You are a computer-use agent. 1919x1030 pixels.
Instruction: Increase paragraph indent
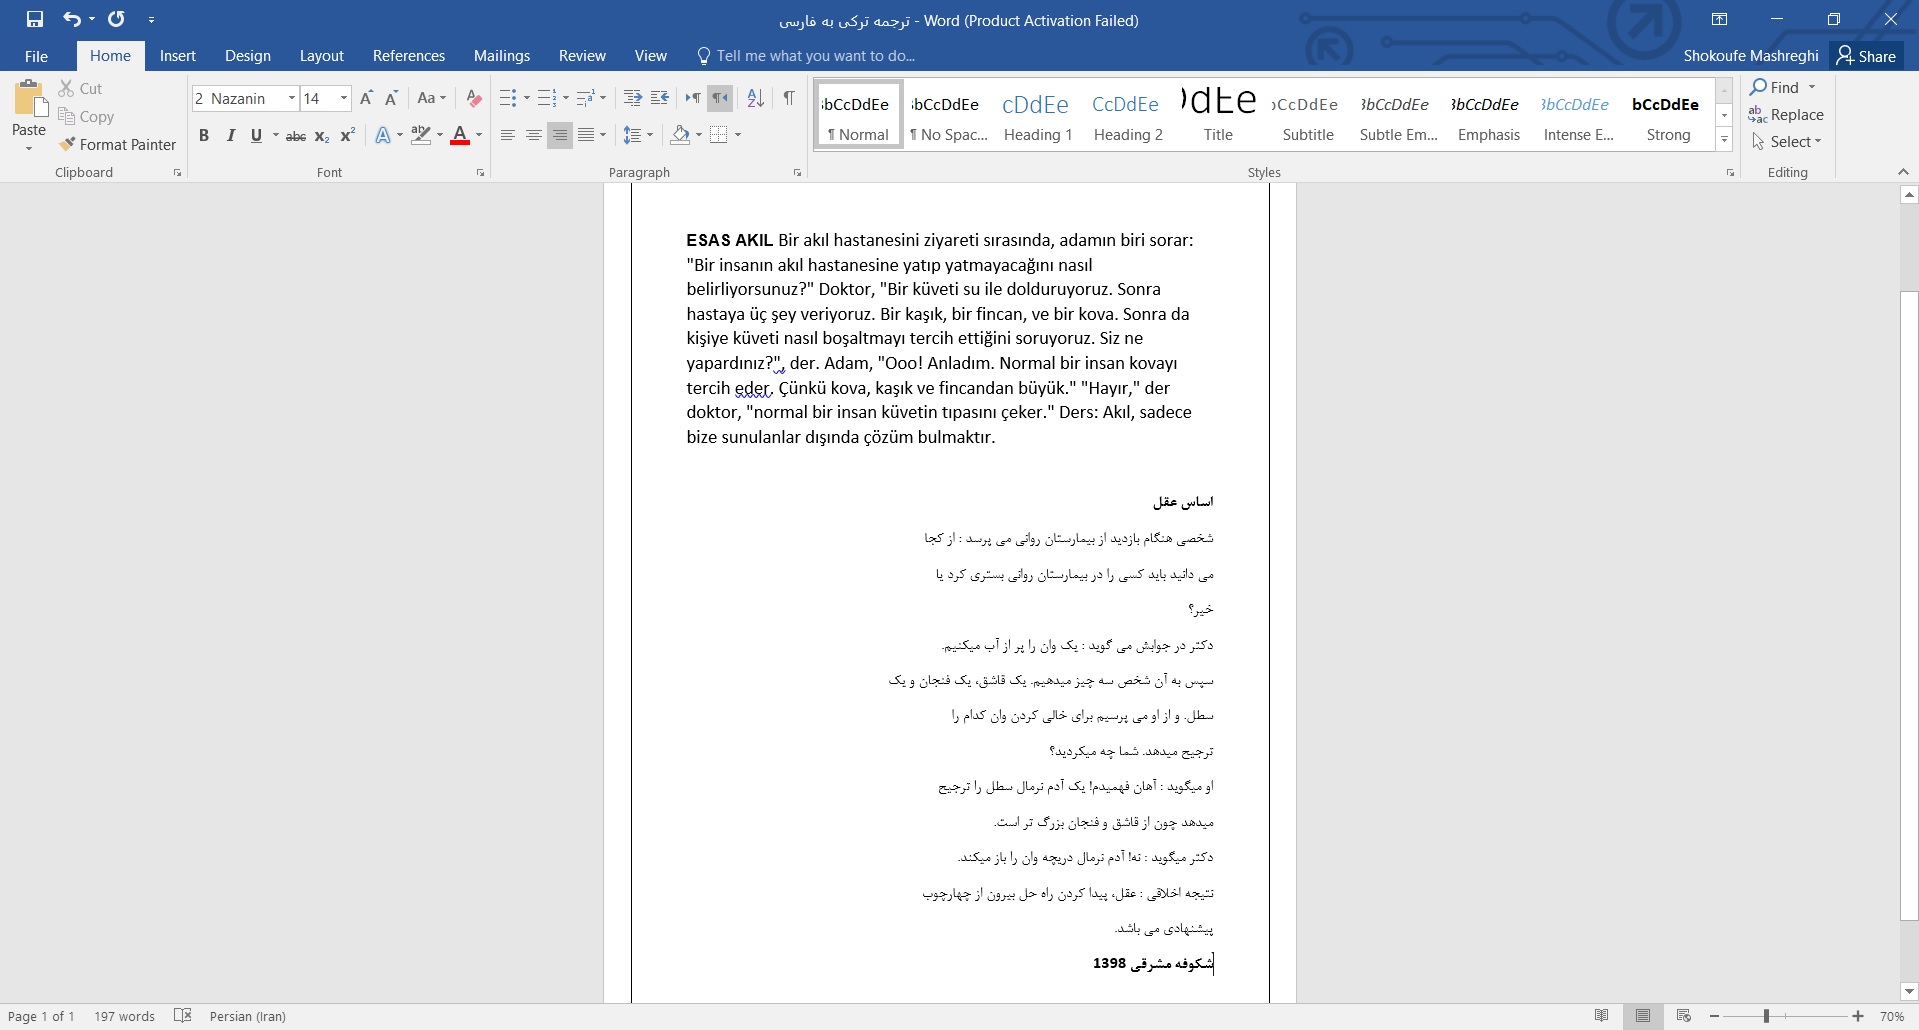tap(659, 98)
